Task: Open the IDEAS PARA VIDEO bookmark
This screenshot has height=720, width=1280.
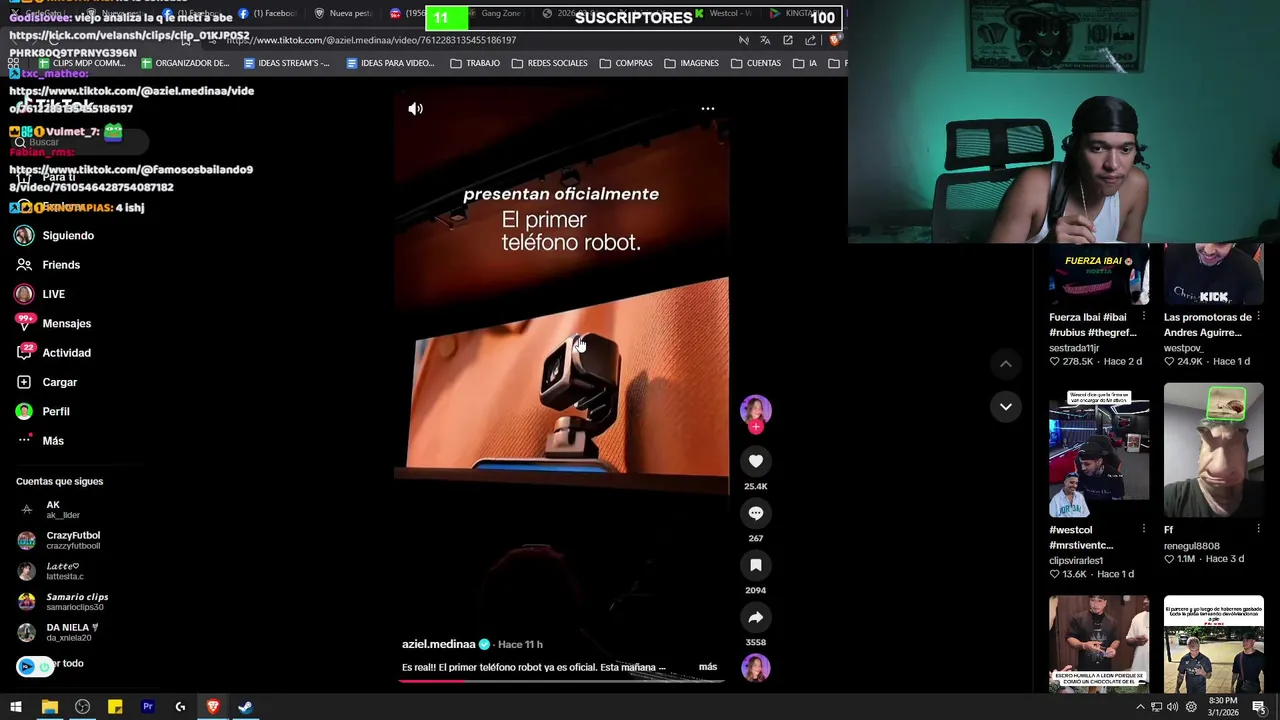Action: [x=390, y=63]
